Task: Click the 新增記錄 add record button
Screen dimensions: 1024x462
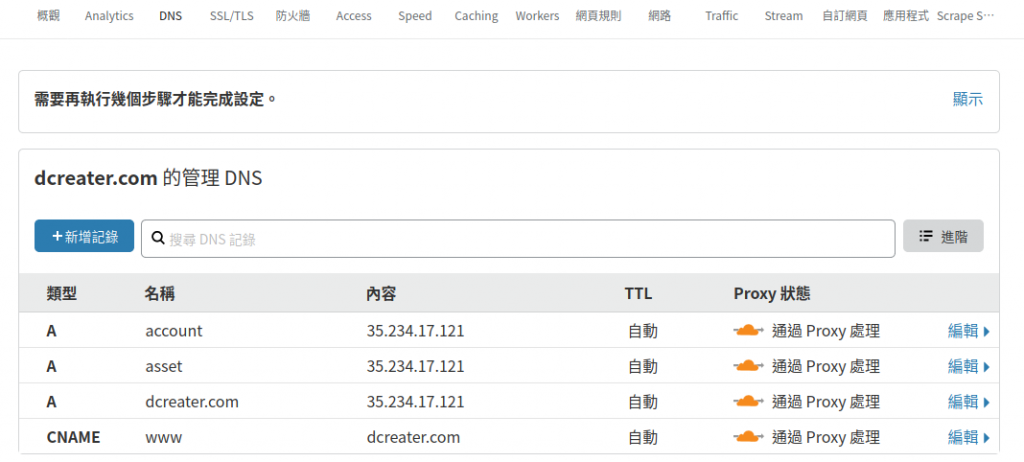Action: tap(84, 236)
